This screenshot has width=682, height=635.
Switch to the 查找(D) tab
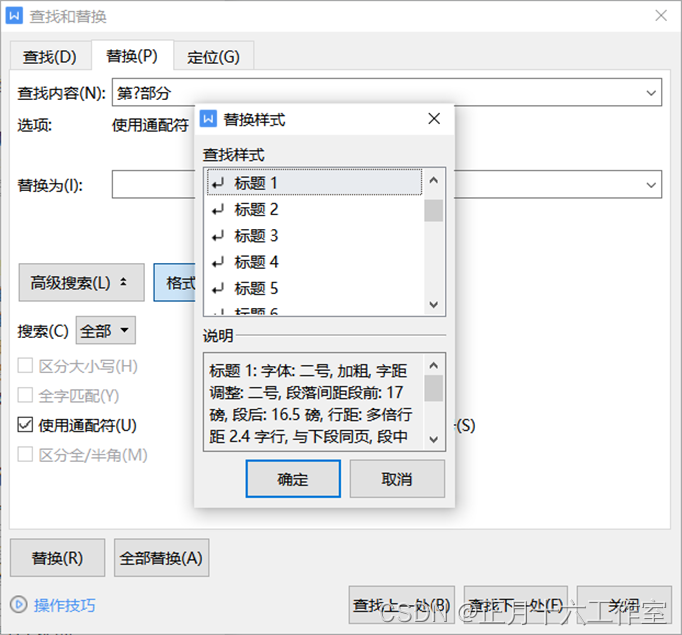tap(50, 56)
